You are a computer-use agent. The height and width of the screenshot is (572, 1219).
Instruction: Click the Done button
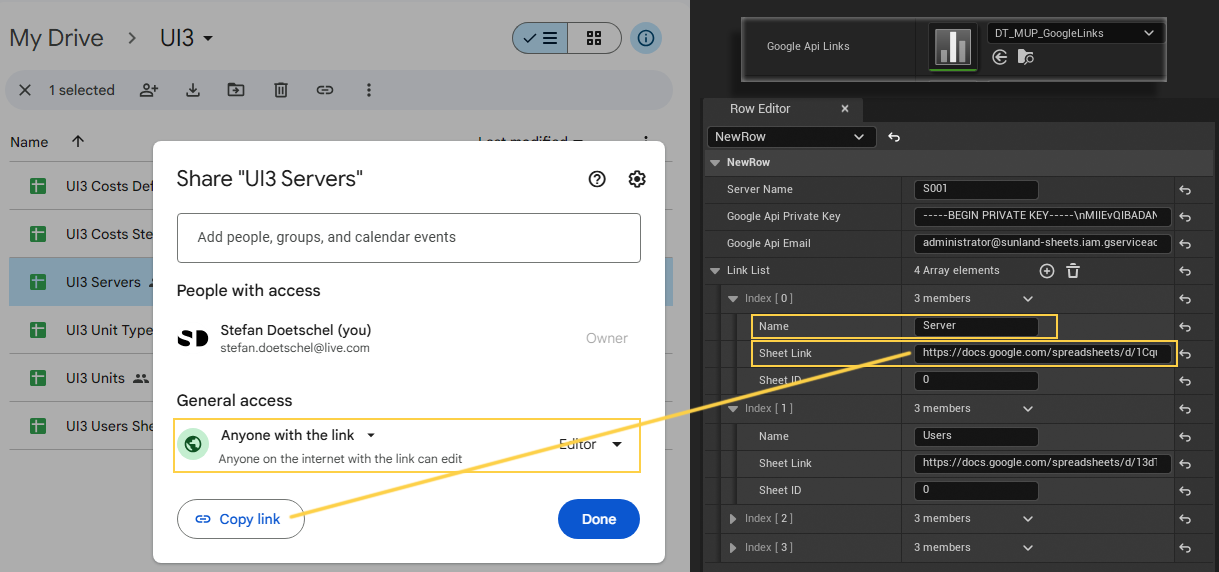coord(599,519)
